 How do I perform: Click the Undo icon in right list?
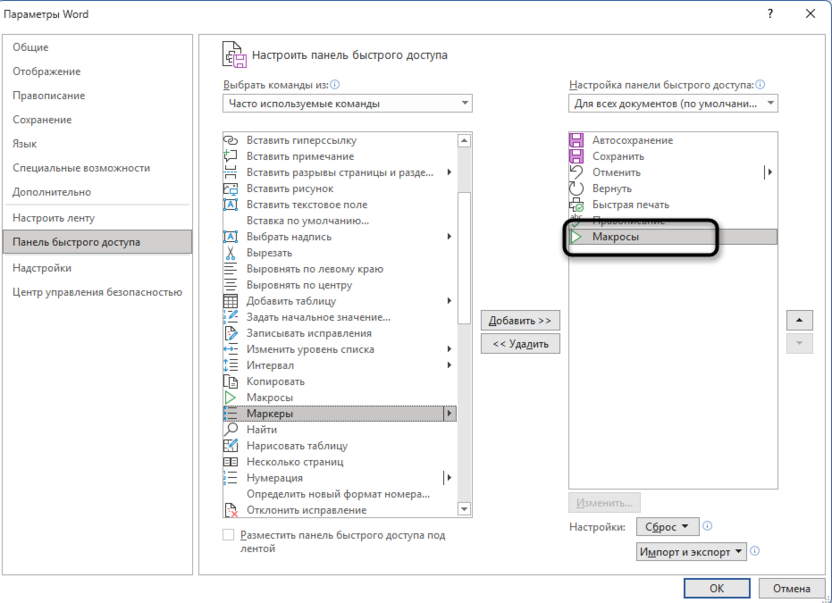click(x=577, y=172)
